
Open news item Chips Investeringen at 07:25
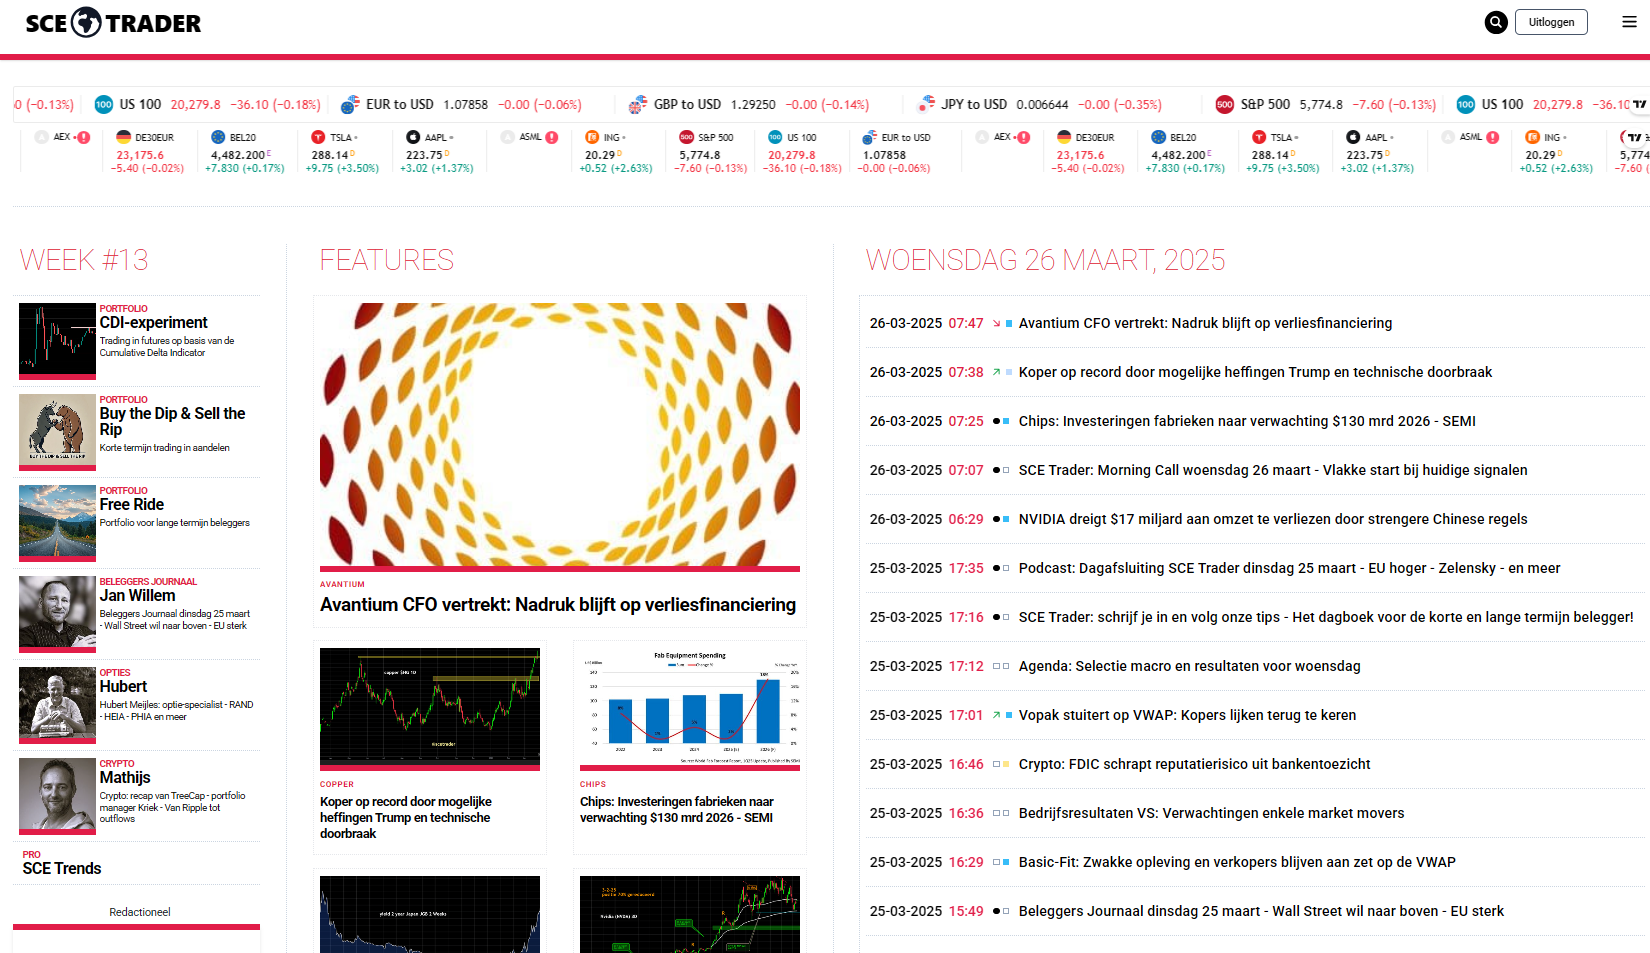(1247, 421)
